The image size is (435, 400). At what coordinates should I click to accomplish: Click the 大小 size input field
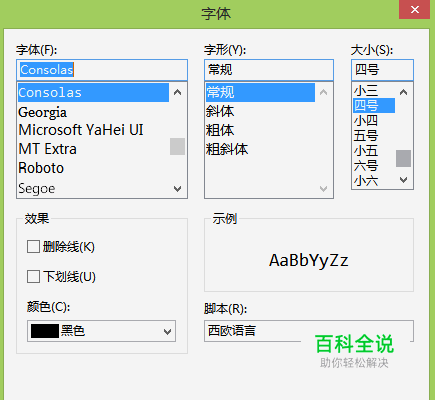click(x=382, y=70)
